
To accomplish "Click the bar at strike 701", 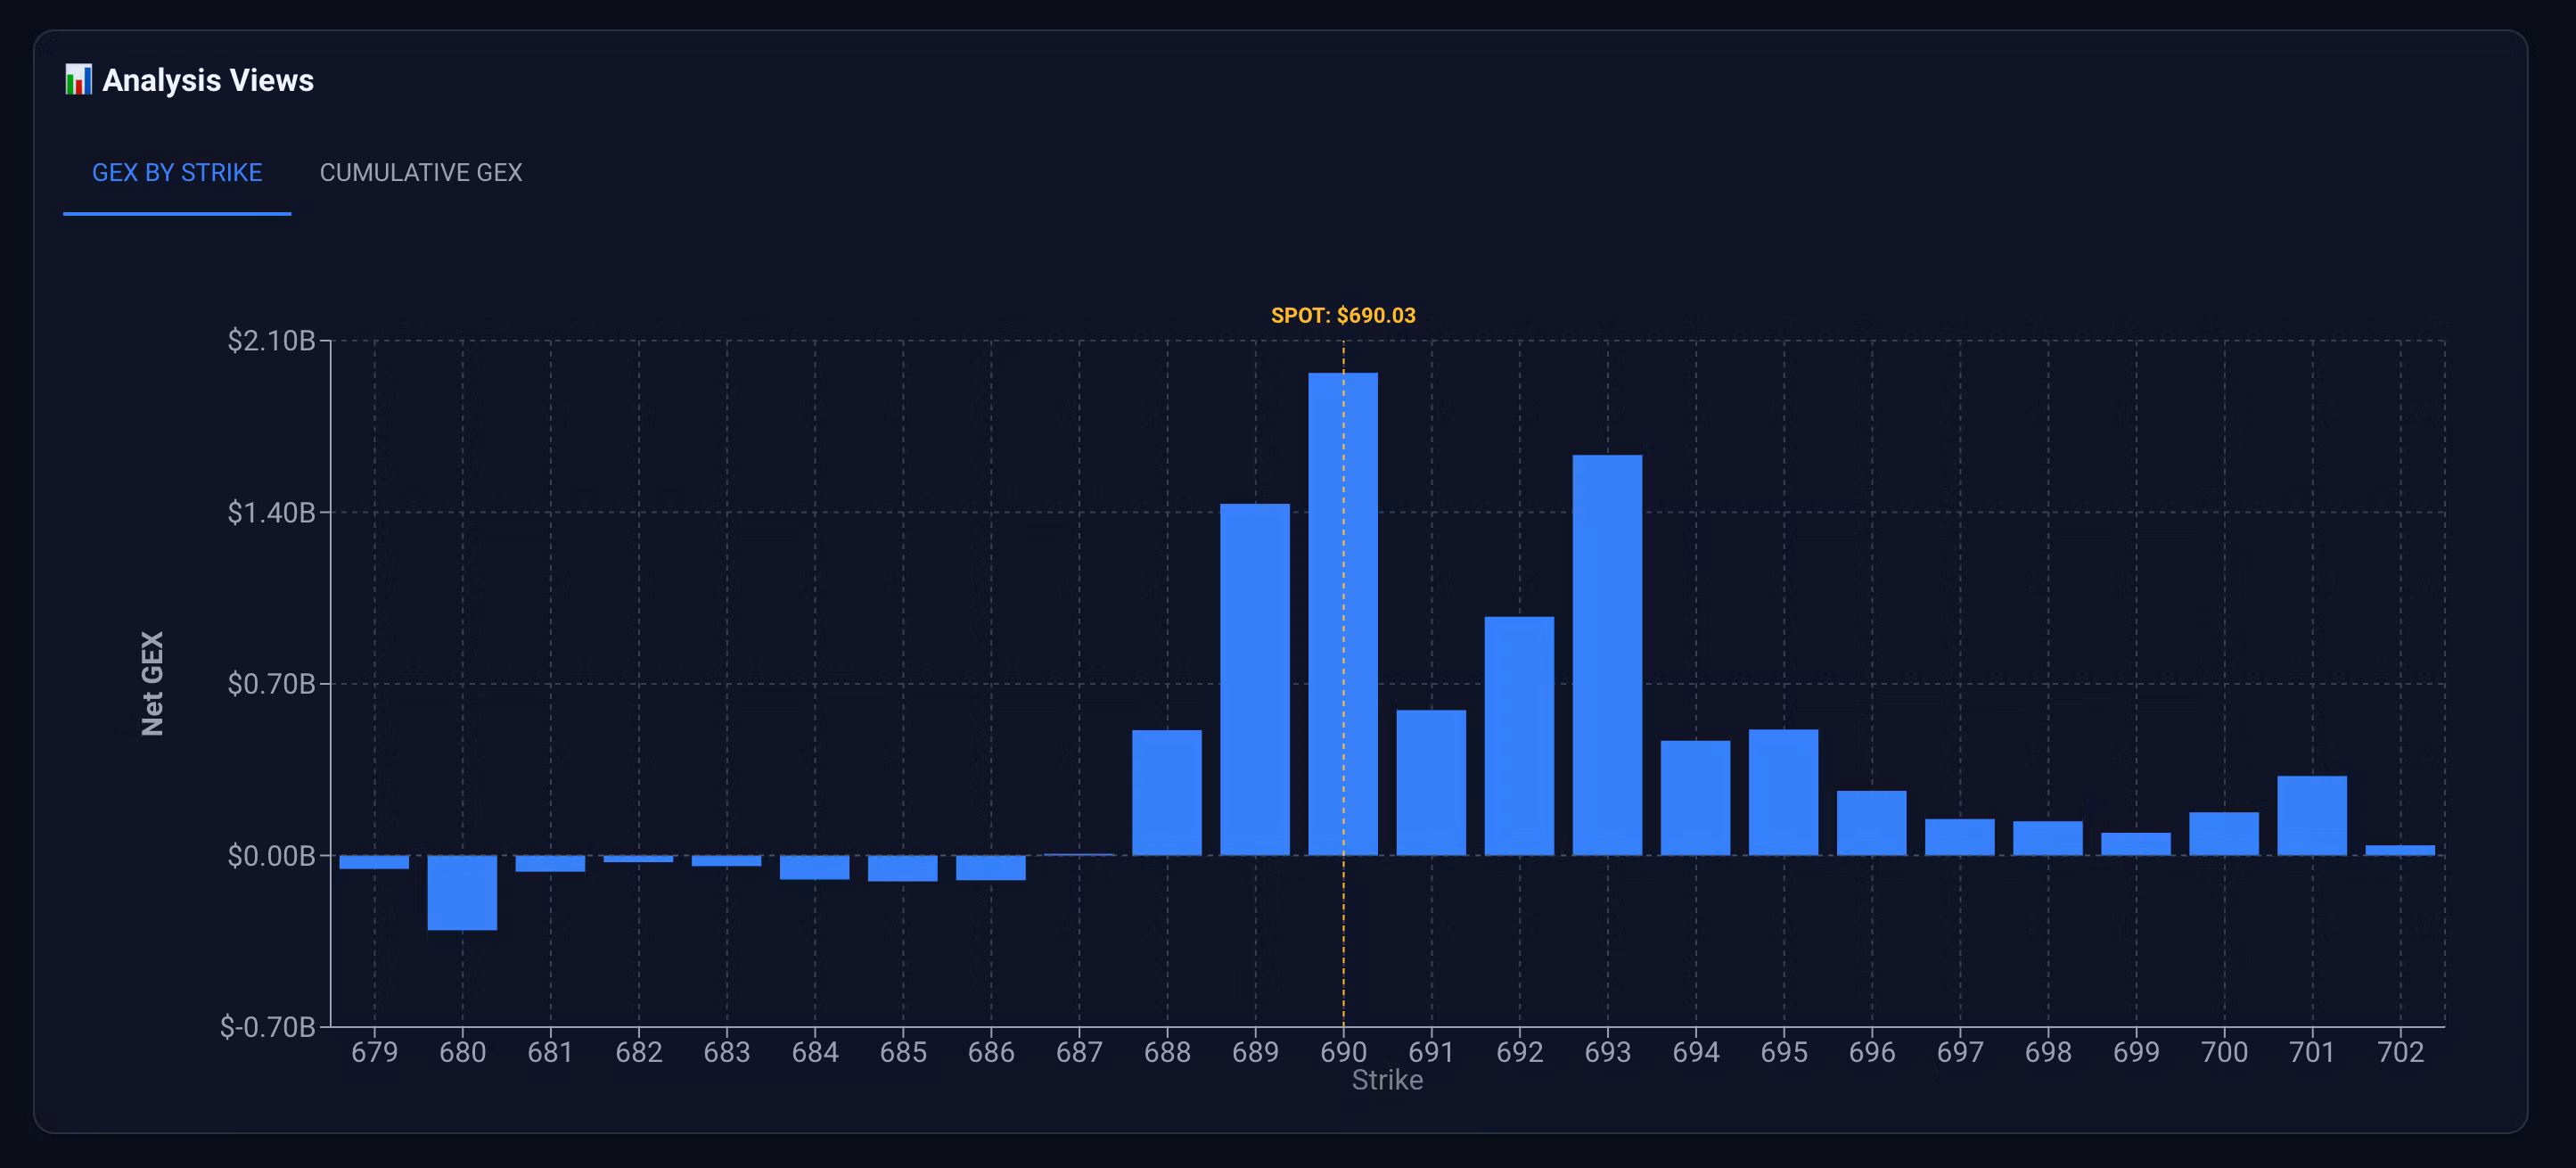I will 2311,816.
